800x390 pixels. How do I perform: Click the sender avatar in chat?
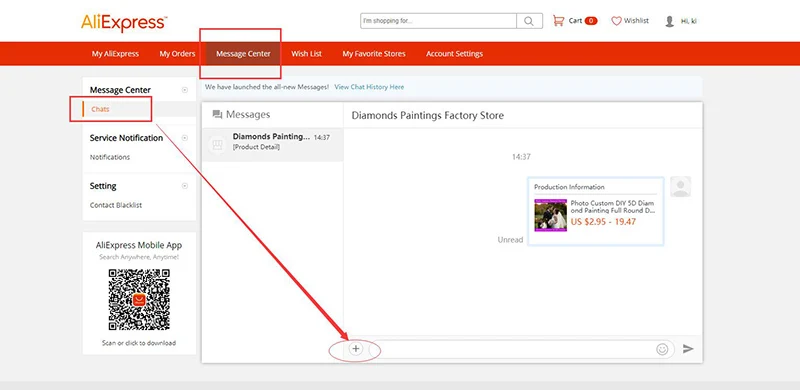pos(681,187)
